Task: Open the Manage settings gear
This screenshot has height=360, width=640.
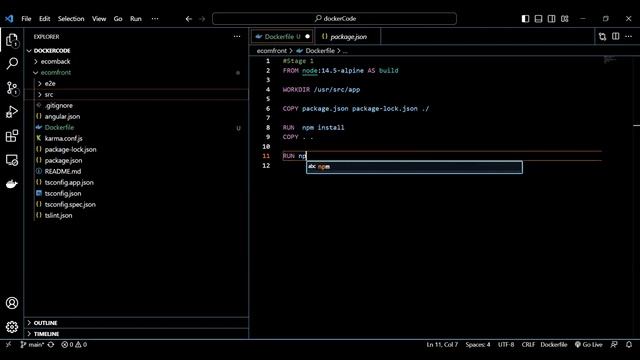Action: tap(12, 327)
